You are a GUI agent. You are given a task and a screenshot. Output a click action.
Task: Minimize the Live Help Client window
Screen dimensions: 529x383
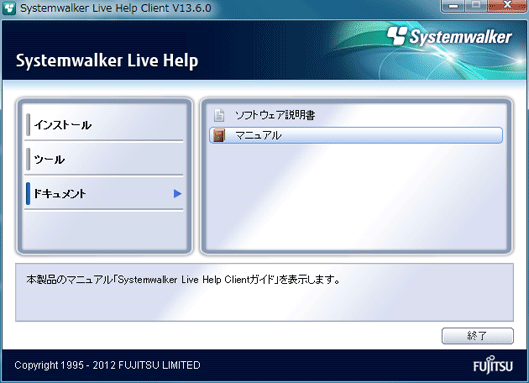pyautogui.click(x=453, y=5)
